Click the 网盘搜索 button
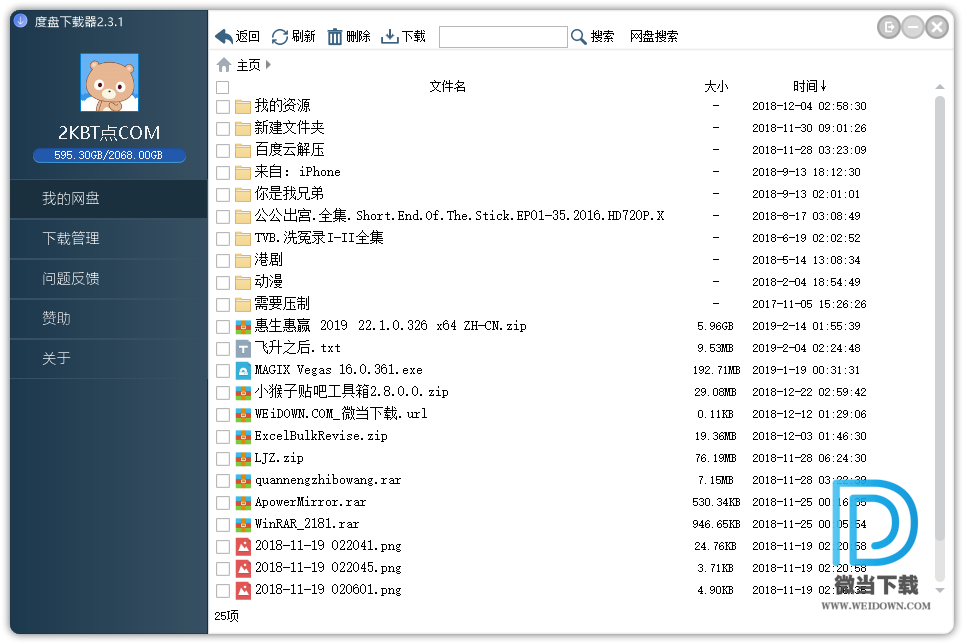Screen dimensions: 964x644 pos(654,37)
